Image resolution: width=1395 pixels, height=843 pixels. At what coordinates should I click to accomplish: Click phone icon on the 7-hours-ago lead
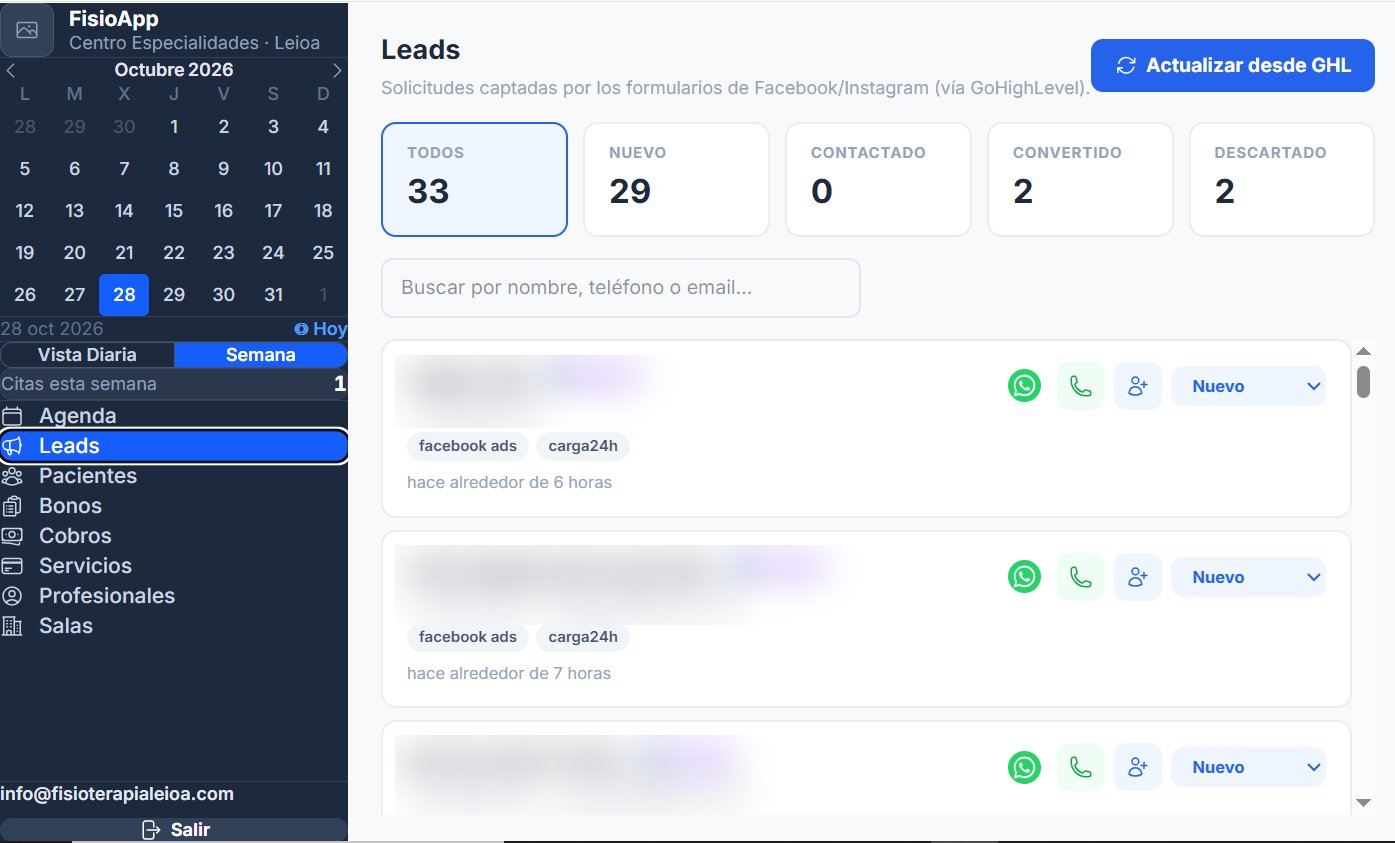pos(1081,577)
